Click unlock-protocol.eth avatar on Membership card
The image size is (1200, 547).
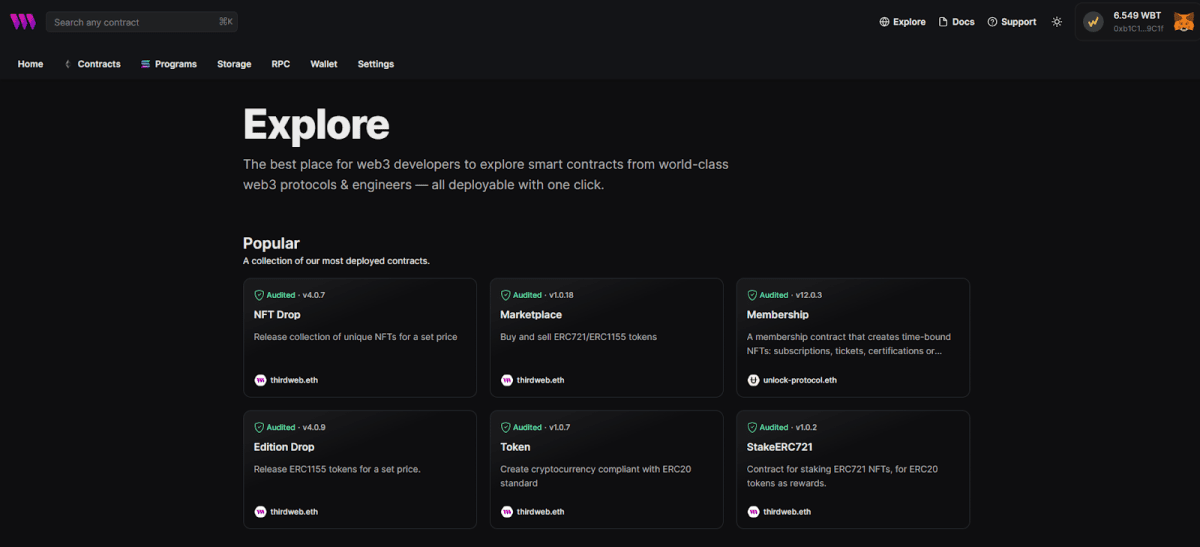click(x=753, y=380)
